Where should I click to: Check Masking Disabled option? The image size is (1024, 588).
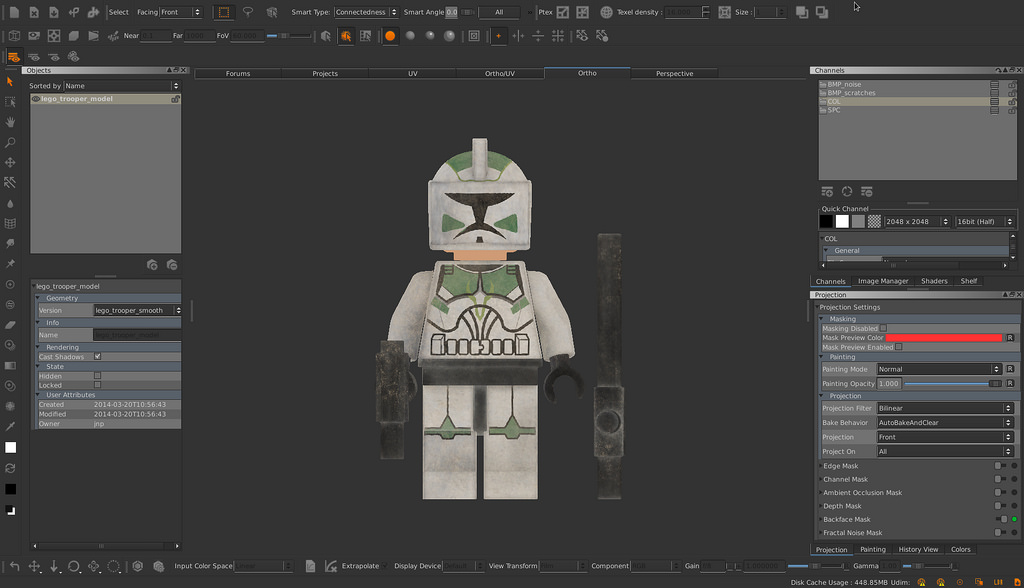pyautogui.click(x=883, y=329)
